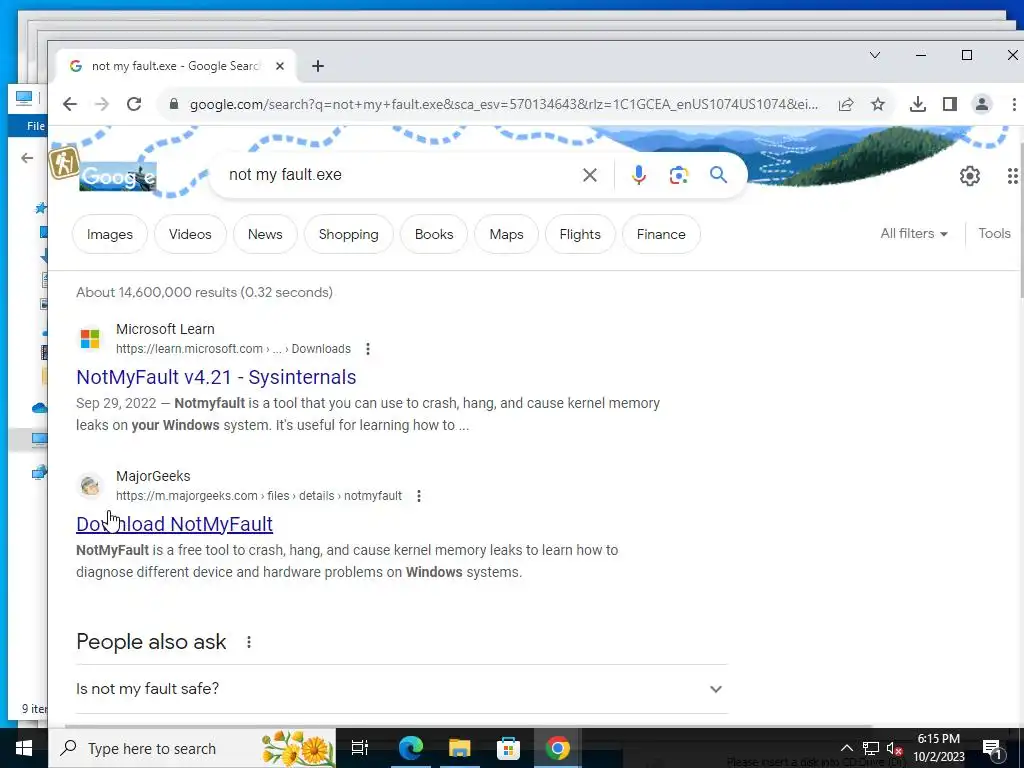Open Chrome's three-dot menu
This screenshot has width=1024, height=768.
tap(1014, 104)
